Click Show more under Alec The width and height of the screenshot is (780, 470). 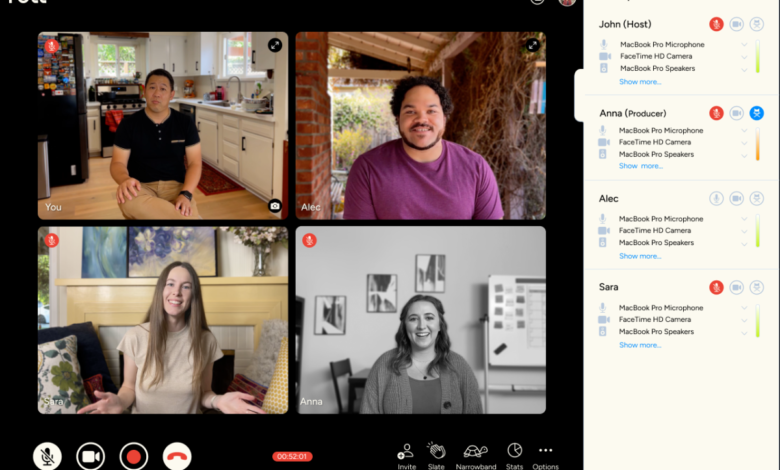tap(640, 256)
